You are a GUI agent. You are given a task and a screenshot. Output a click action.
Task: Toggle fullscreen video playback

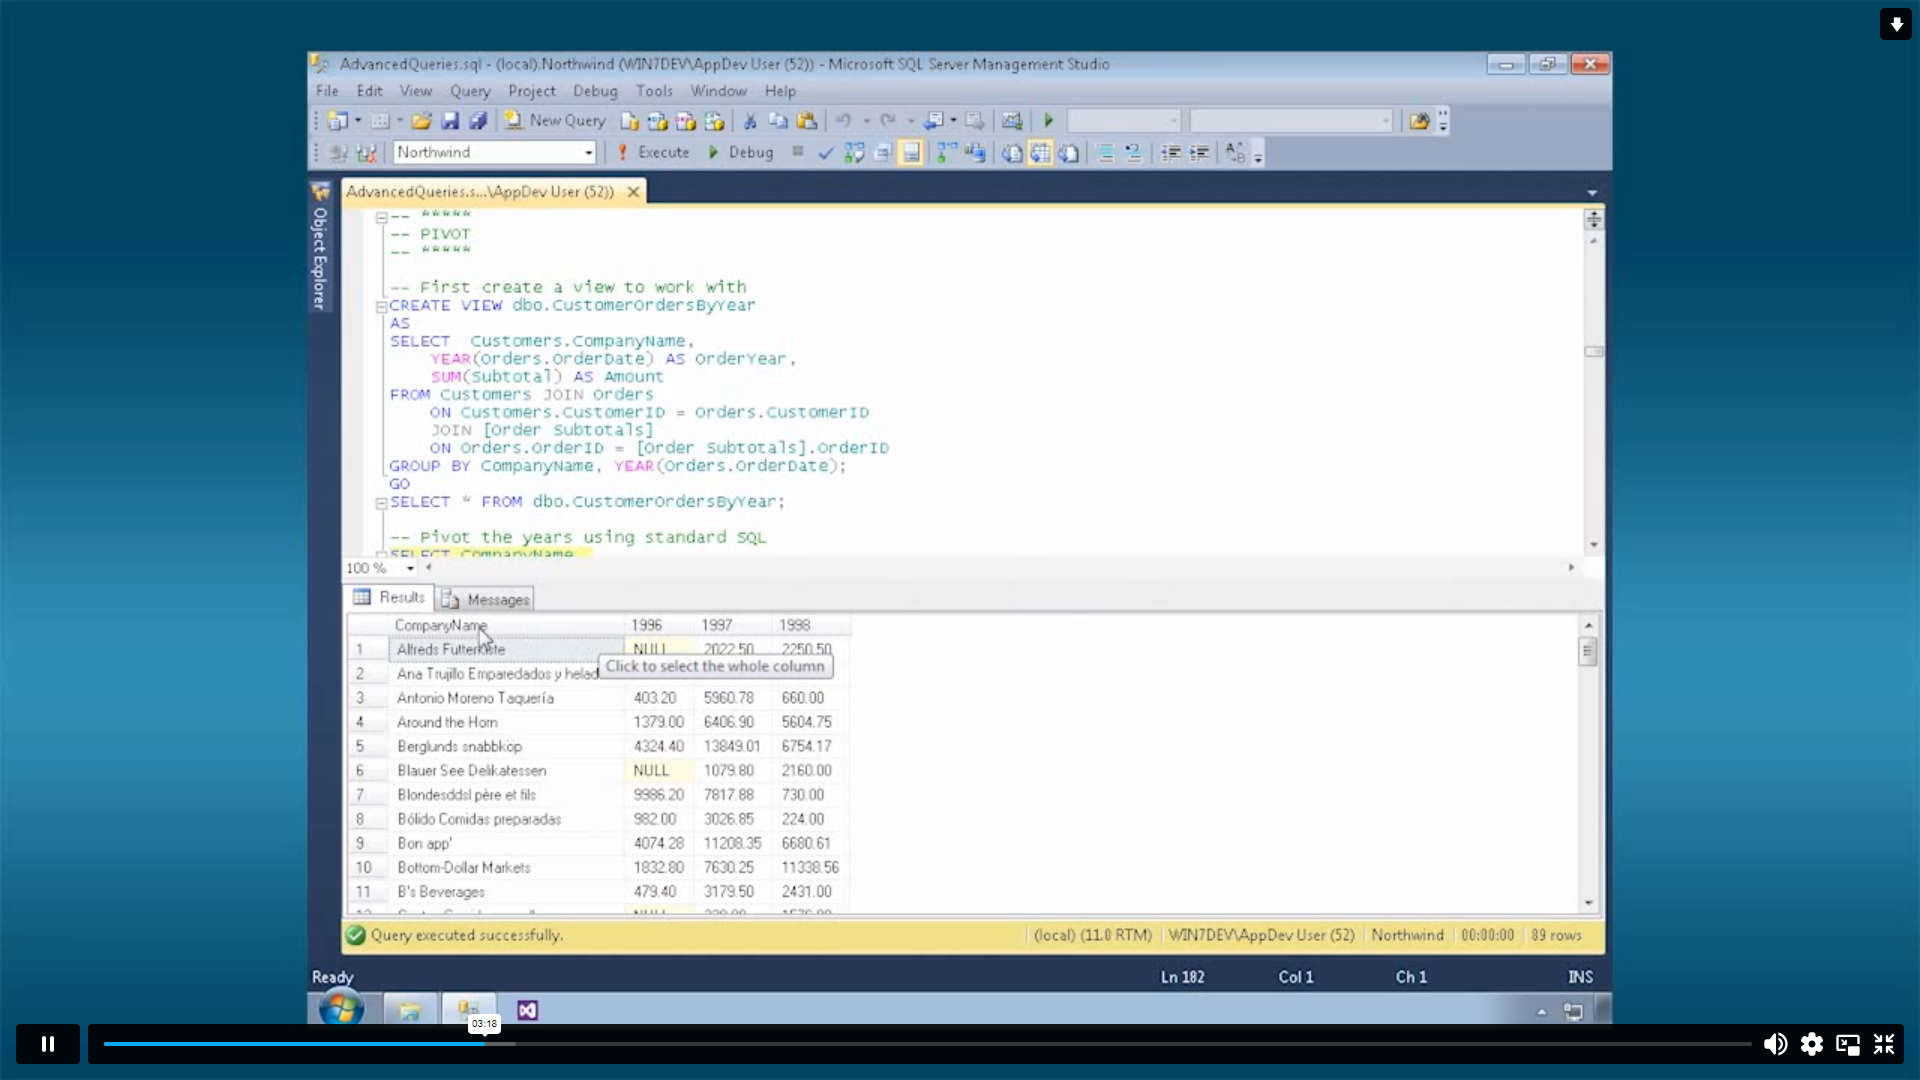tap(1884, 1043)
